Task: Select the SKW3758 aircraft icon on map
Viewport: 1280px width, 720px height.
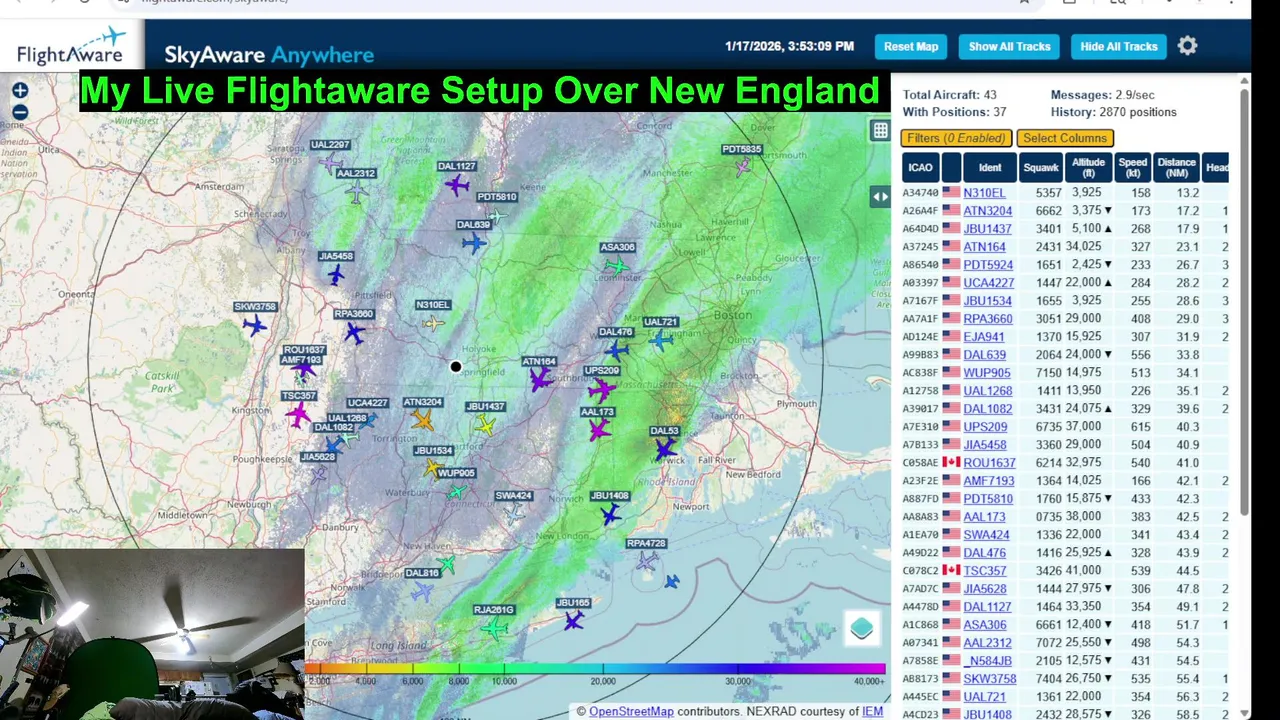Action: tap(255, 325)
